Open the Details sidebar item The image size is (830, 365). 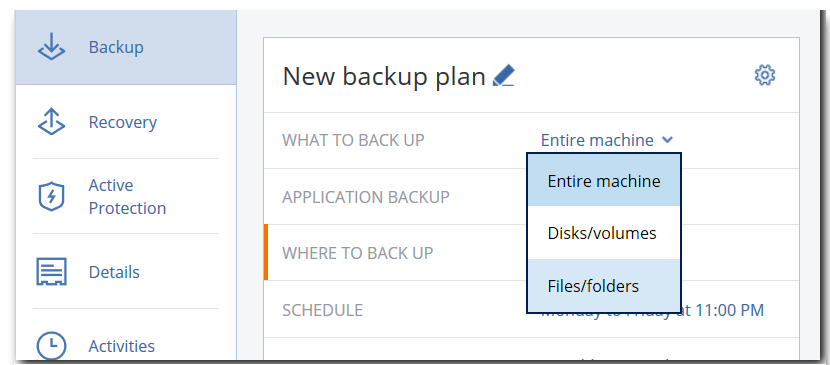126,272
